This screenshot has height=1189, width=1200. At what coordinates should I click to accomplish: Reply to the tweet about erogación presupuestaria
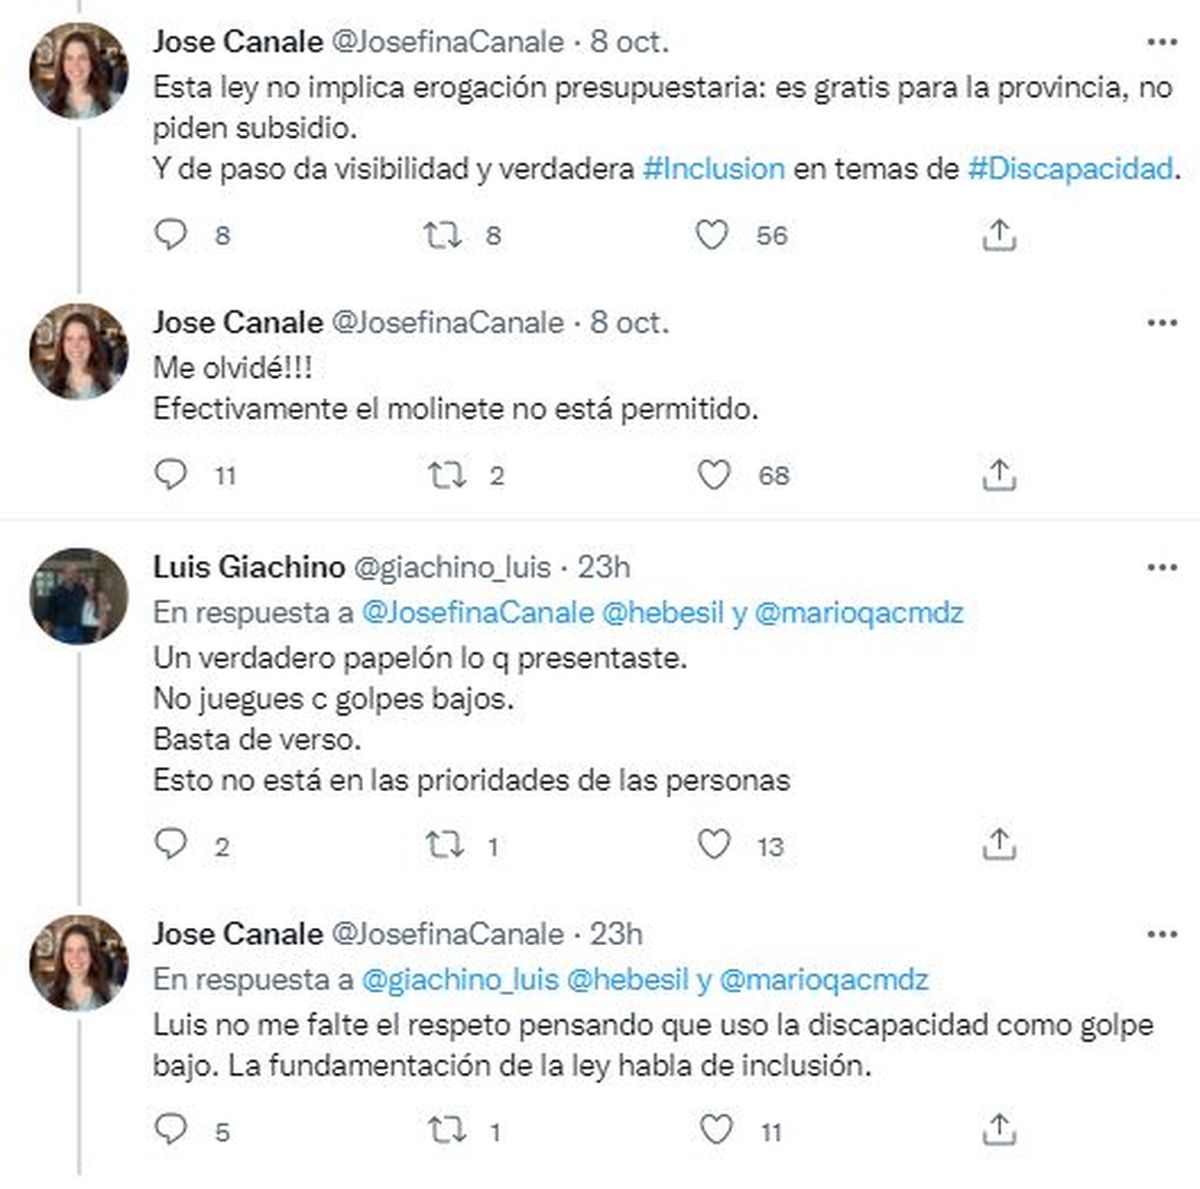tap(171, 235)
